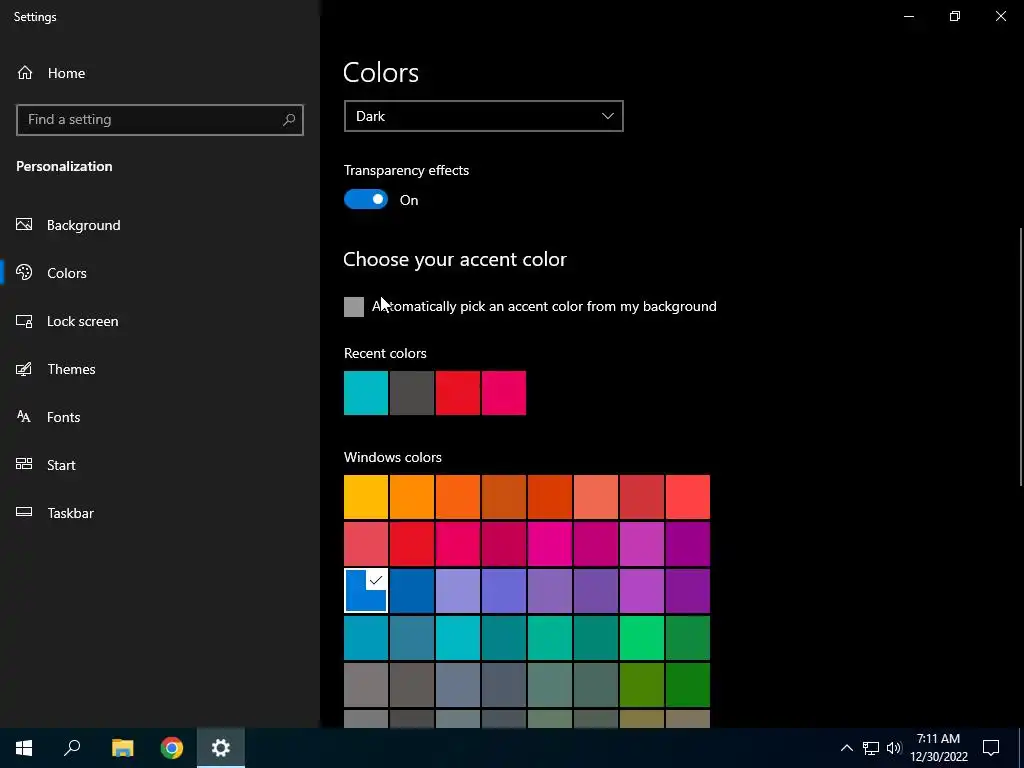Click the Find a setting search box

[x=160, y=120]
